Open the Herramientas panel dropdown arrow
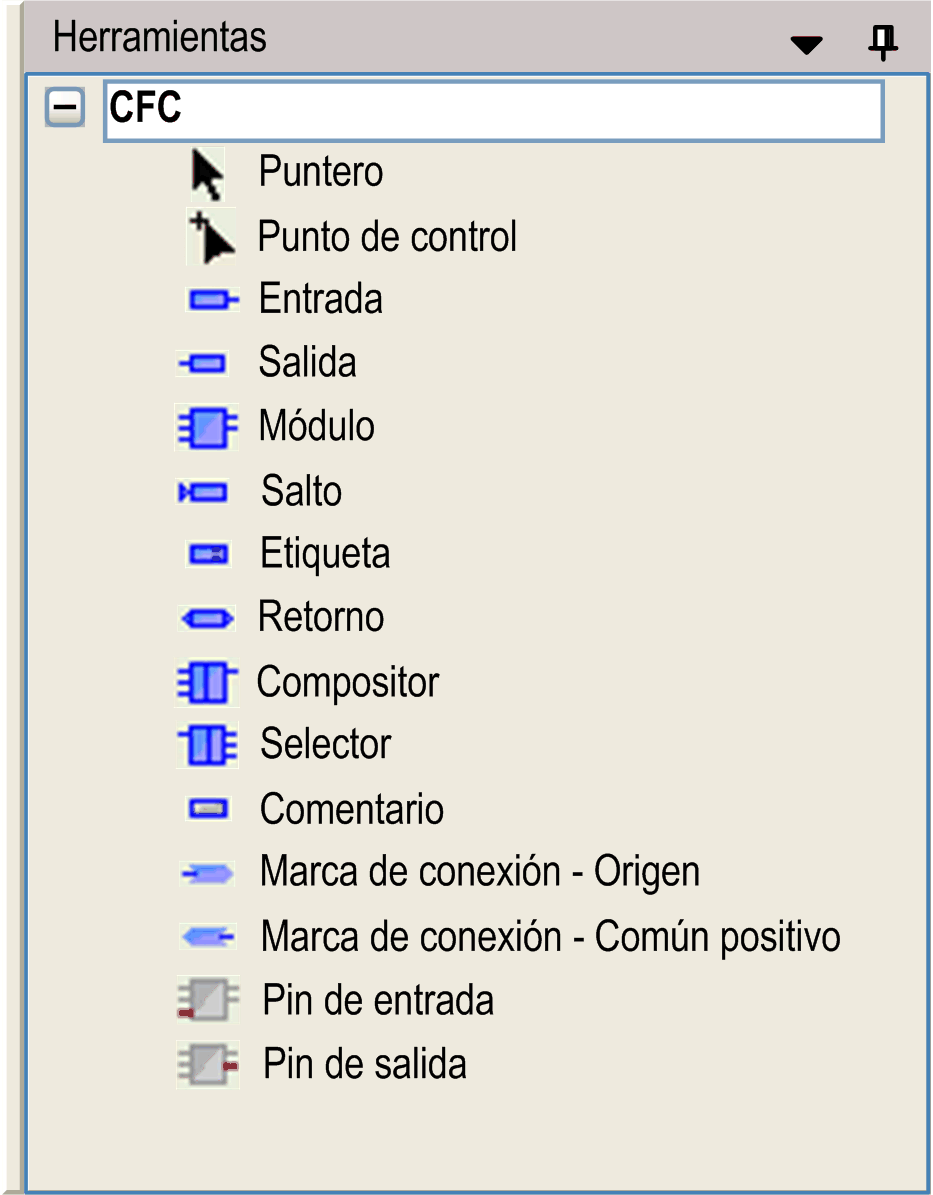The width and height of the screenshot is (933, 1195). point(806,44)
